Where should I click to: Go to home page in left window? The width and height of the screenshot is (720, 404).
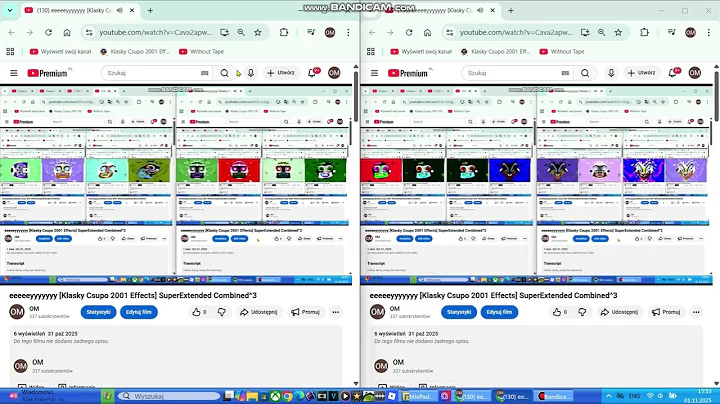[x=67, y=32]
